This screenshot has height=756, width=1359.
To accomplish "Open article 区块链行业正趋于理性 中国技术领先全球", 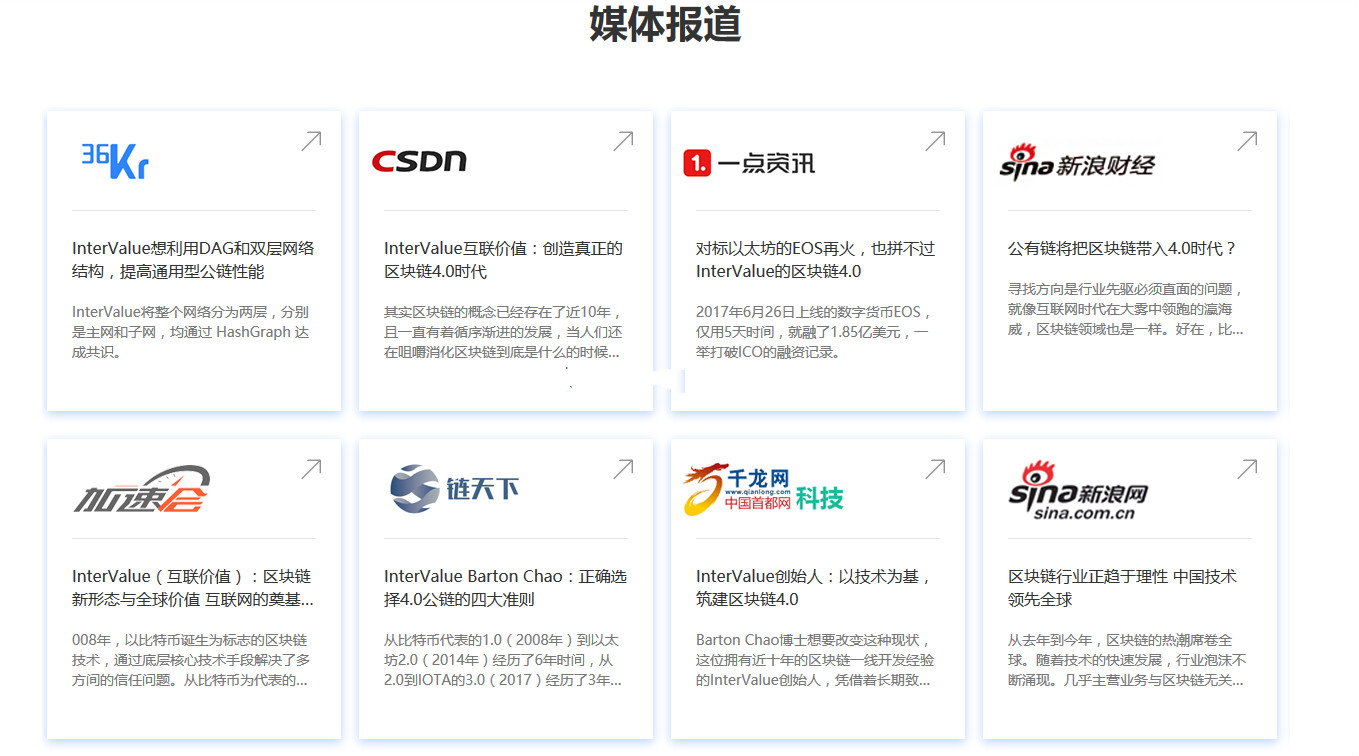I will [x=1122, y=588].
